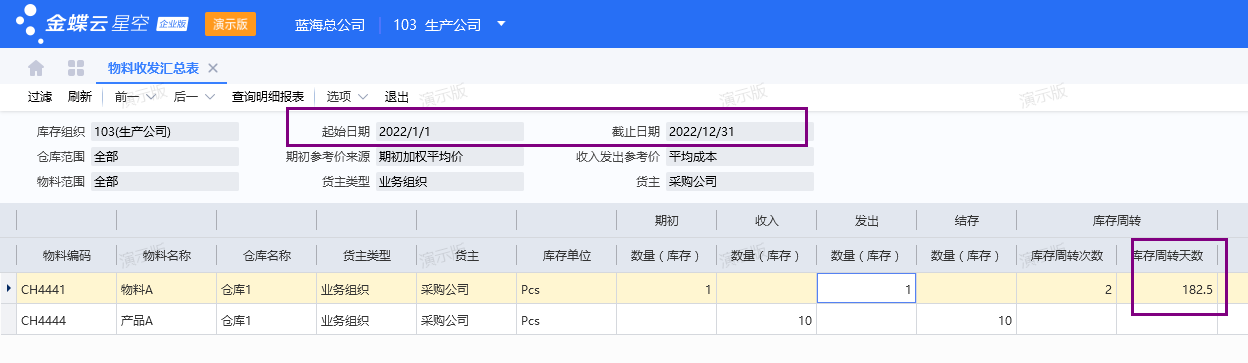The image size is (1248, 363).
Task: Click the 发出 group header
Action: pyautogui.click(x=867, y=220)
